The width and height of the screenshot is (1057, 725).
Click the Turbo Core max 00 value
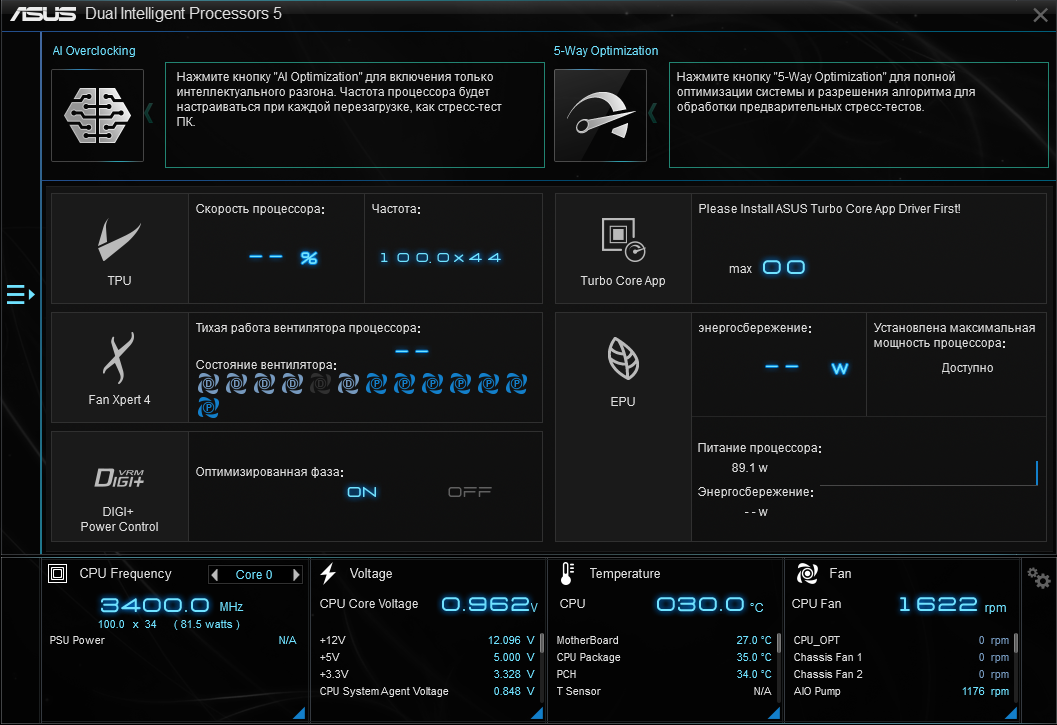pos(783,268)
